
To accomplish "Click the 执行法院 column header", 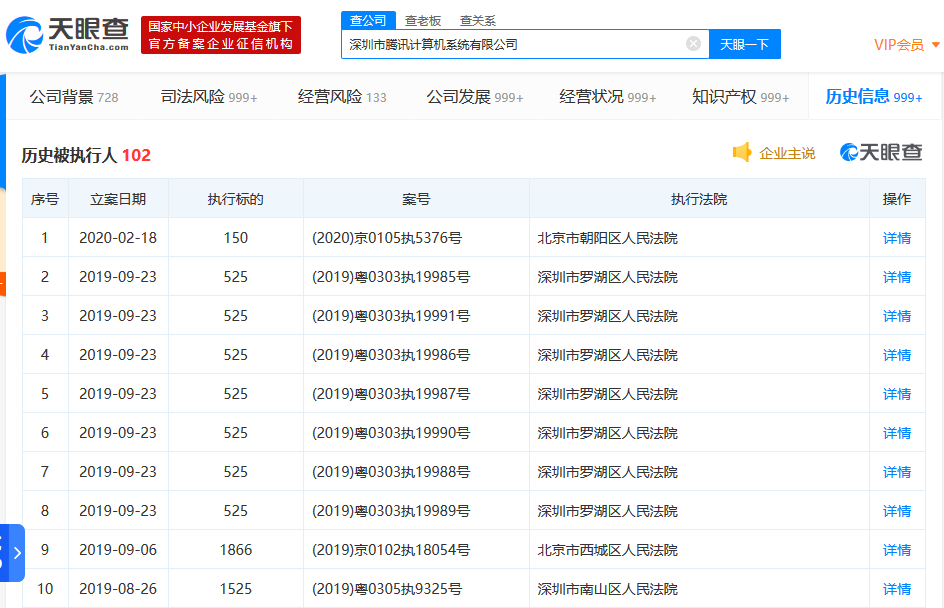I will 699,199.
